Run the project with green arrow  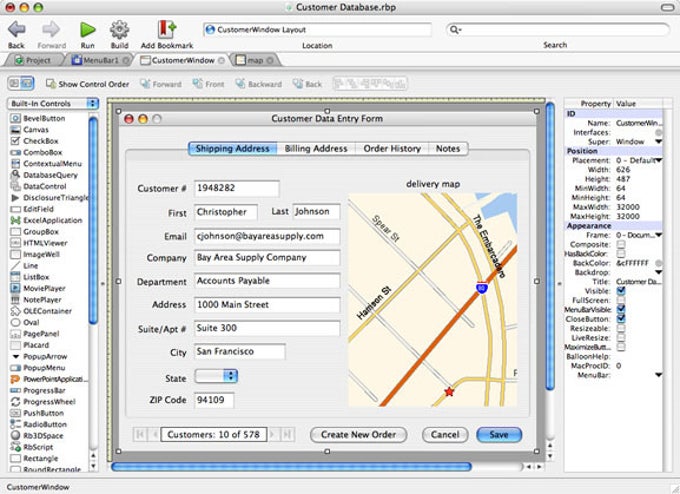[88, 29]
